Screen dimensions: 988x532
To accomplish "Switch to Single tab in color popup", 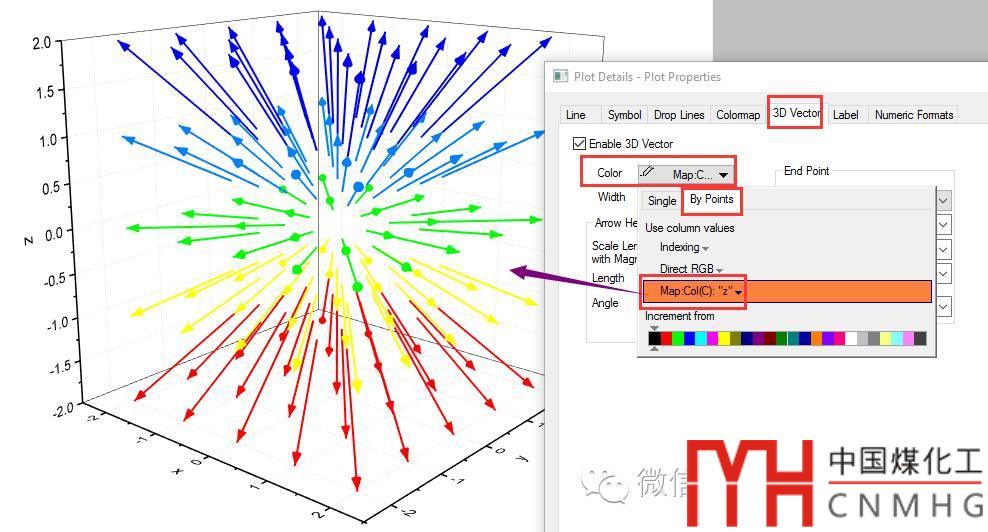I will coord(662,201).
